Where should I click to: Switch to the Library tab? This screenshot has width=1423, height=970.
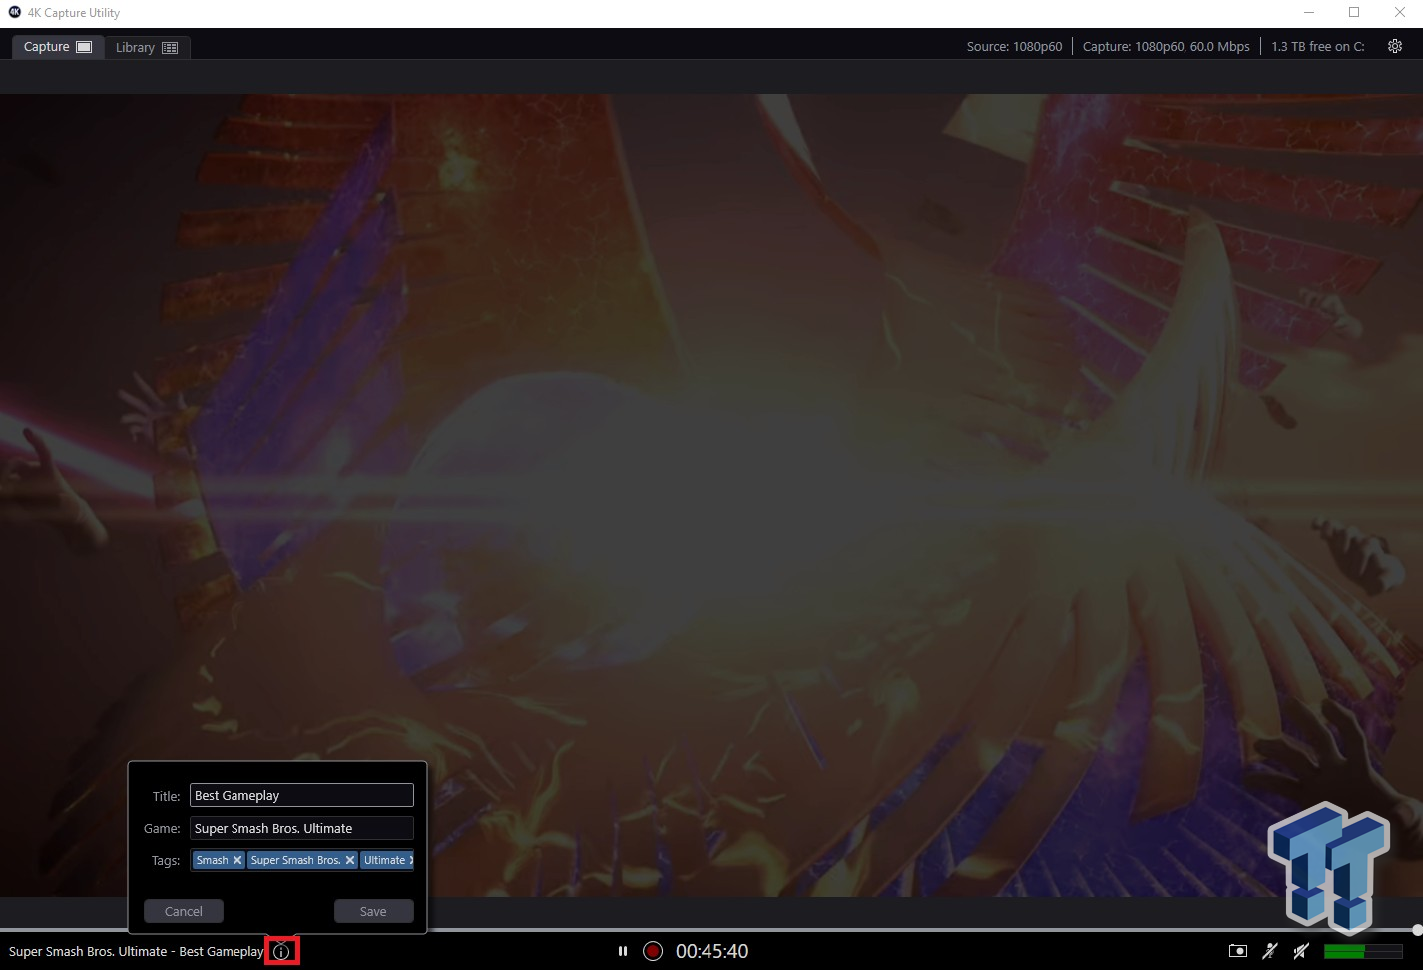tap(147, 47)
